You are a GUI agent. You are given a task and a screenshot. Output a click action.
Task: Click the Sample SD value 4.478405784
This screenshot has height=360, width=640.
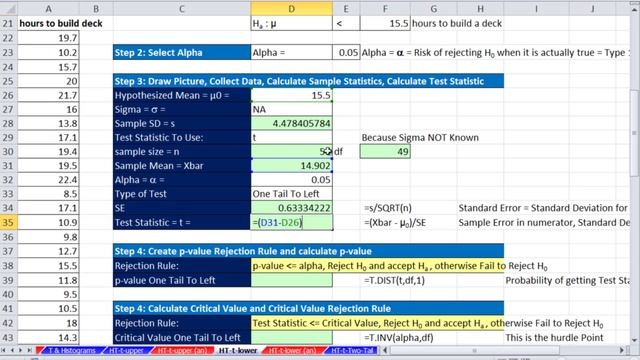pos(291,123)
